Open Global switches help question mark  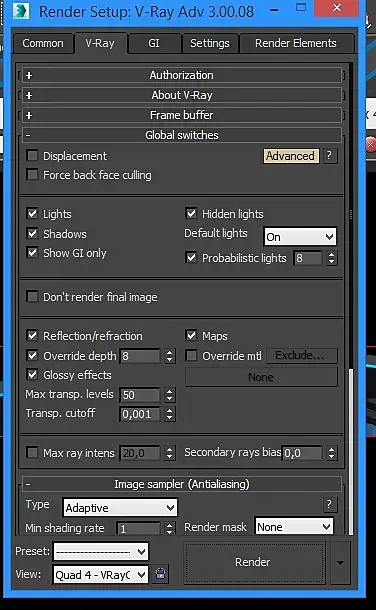coord(329,156)
